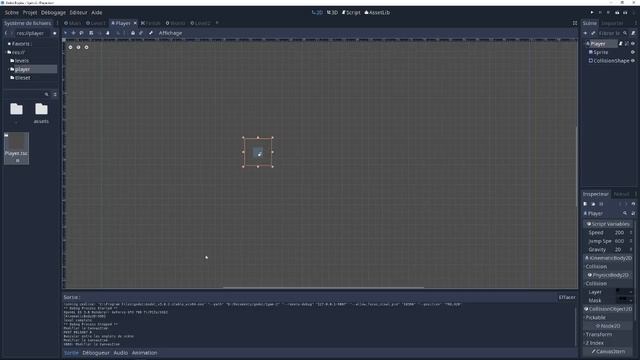The width and height of the screenshot is (640, 360).
Task: Collapse the res:// root folder
Action: pos(7,52)
